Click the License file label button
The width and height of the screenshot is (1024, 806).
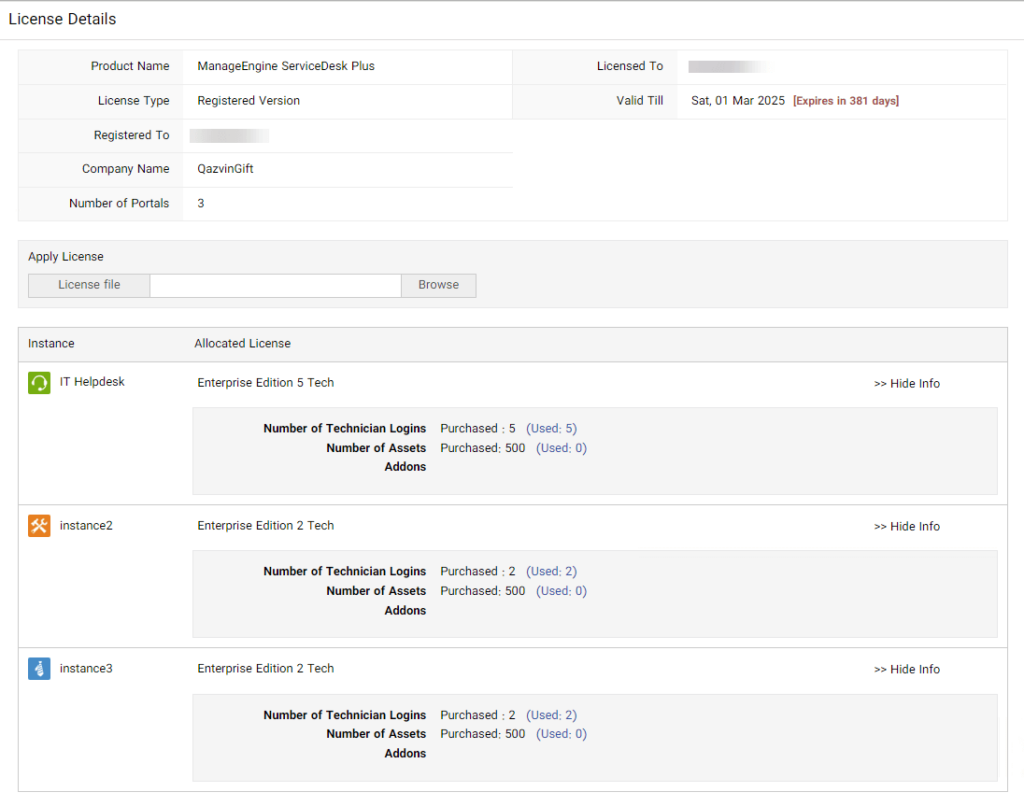coord(89,285)
